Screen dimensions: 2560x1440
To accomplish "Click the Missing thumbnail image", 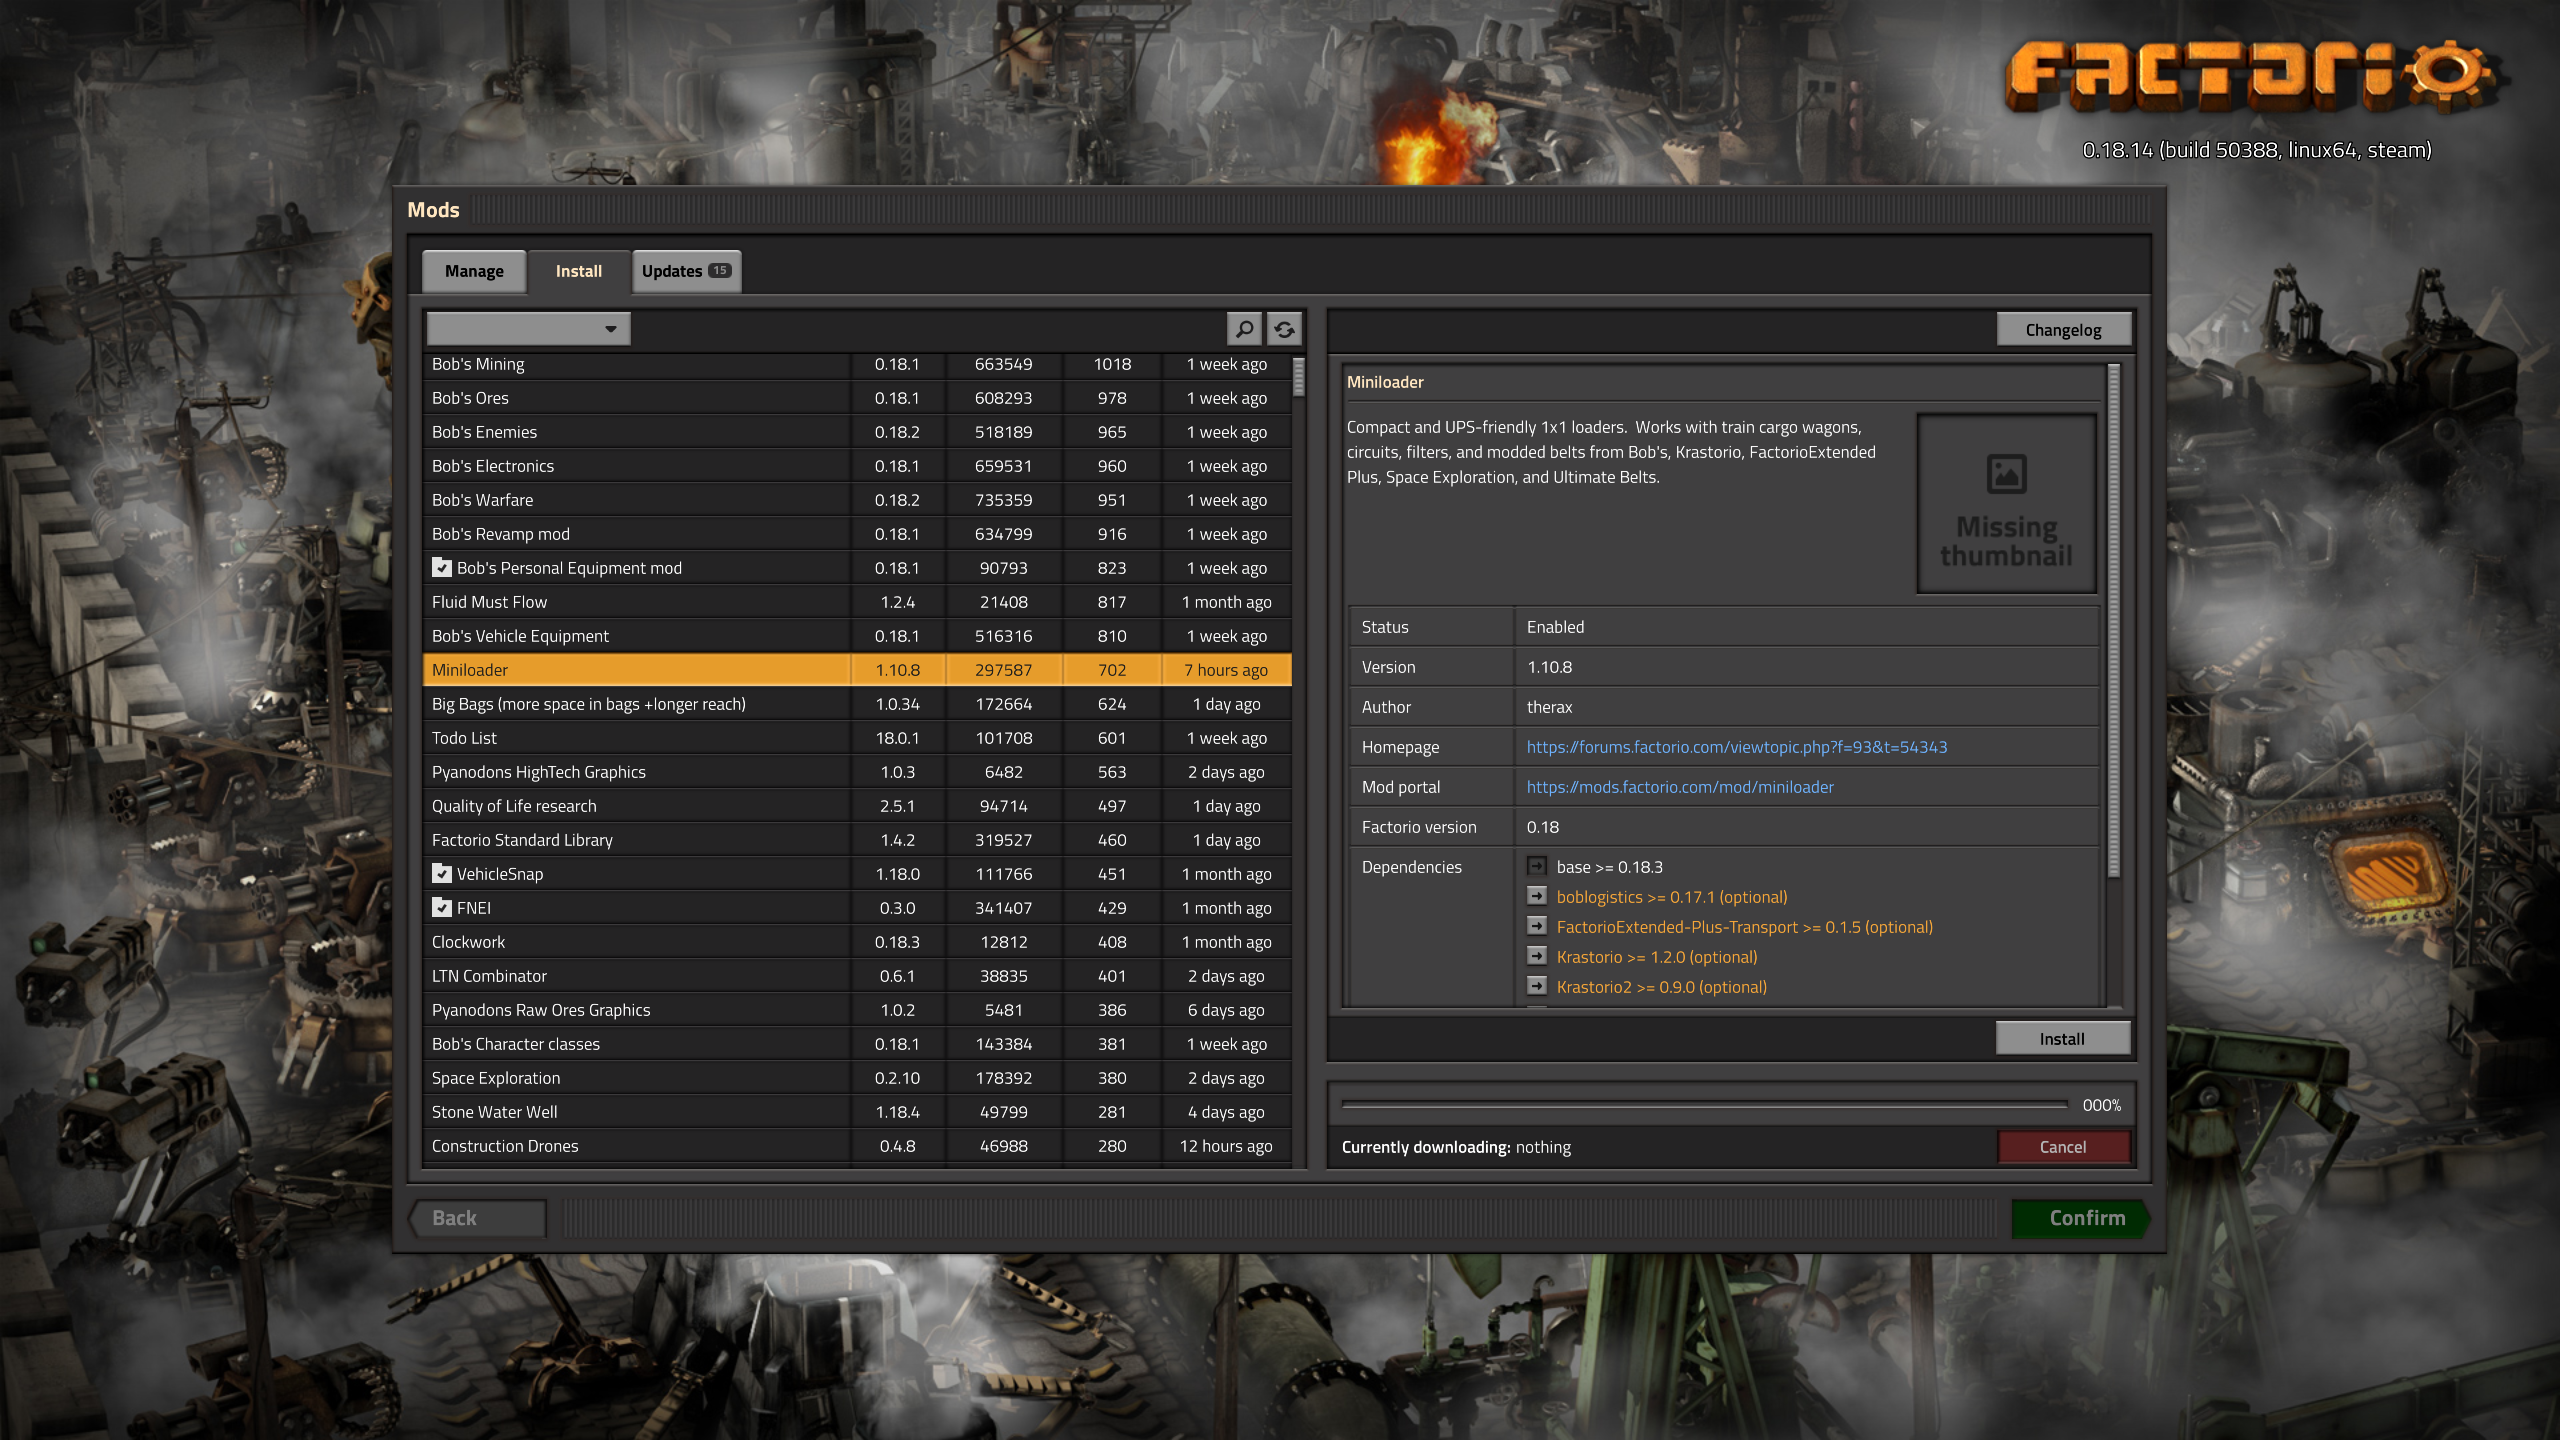I will click(x=2006, y=503).
